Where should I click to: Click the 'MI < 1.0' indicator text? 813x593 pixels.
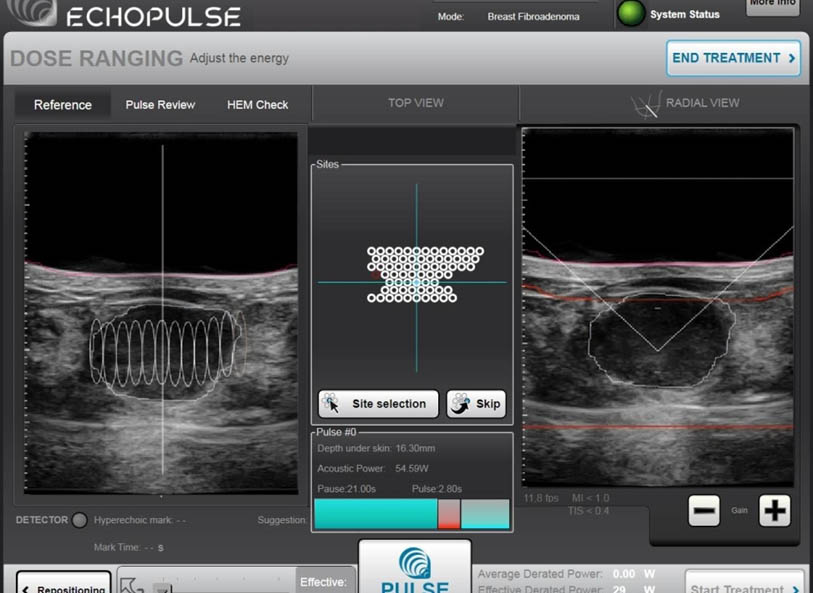pyautogui.click(x=591, y=498)
